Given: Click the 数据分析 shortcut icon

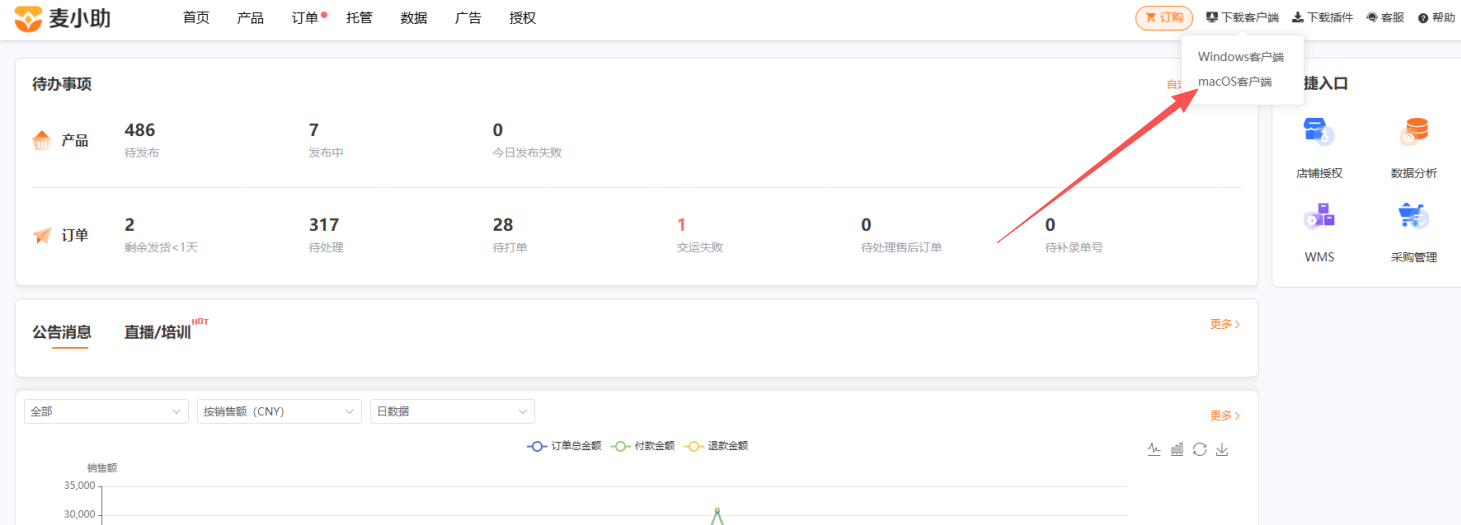Looking at the screenshot, I should tap(1414, 131).
